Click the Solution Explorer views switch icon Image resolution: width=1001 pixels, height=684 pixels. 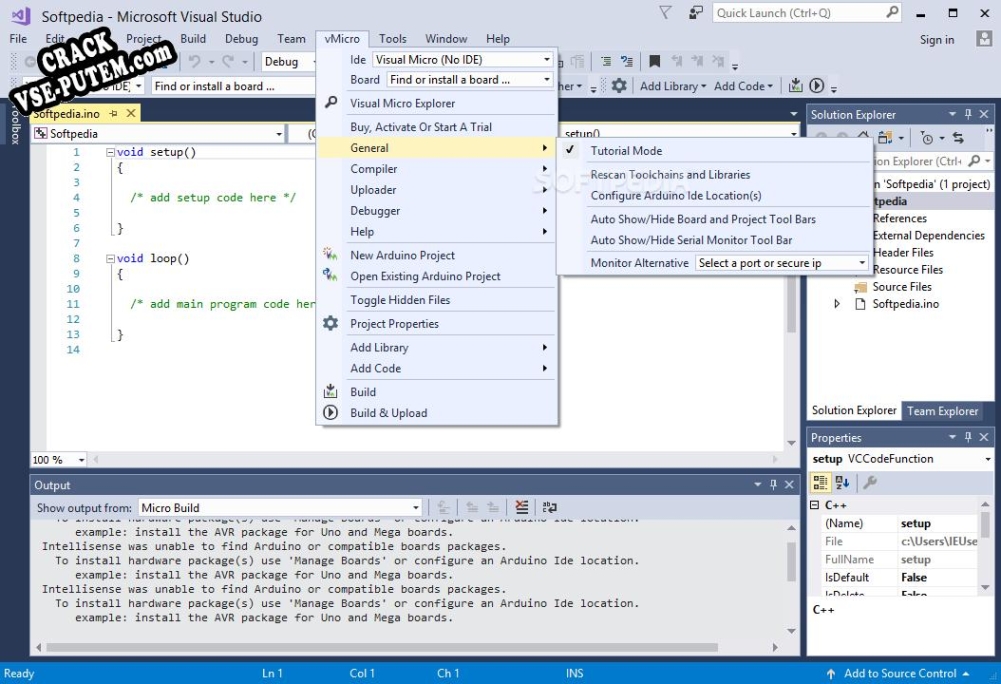point(885,138)
